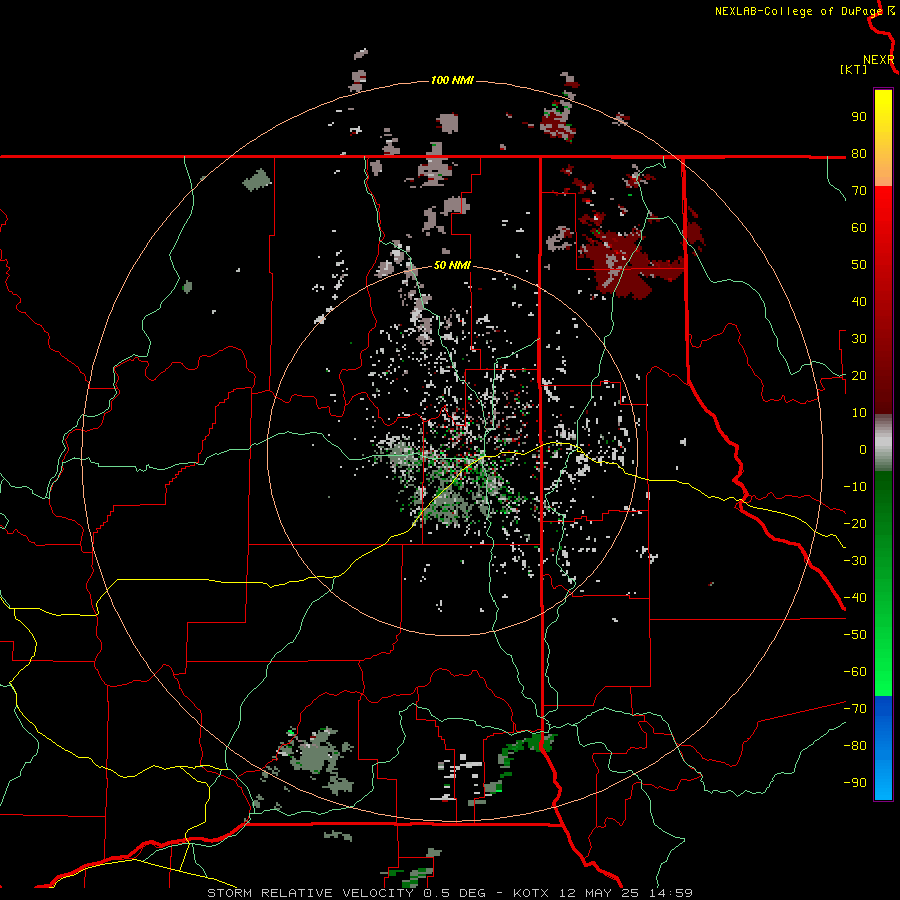Click the 0 value on velocity scale

point(863,449)
